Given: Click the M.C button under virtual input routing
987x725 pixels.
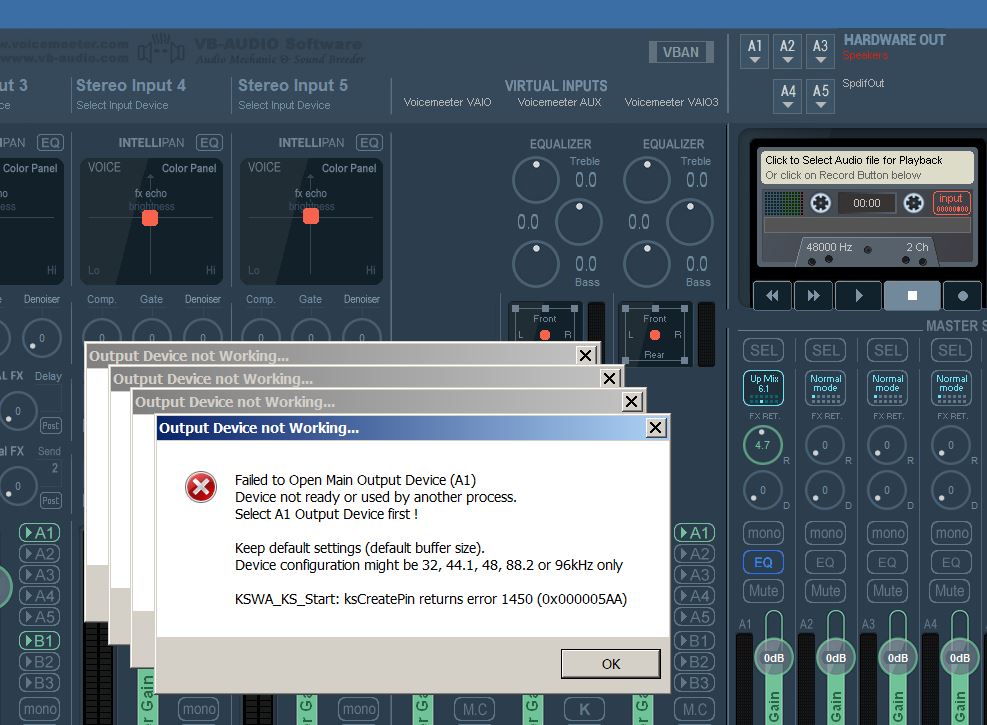Looking at the screenshot, I should pyautogui.click(x=694, y=710).
